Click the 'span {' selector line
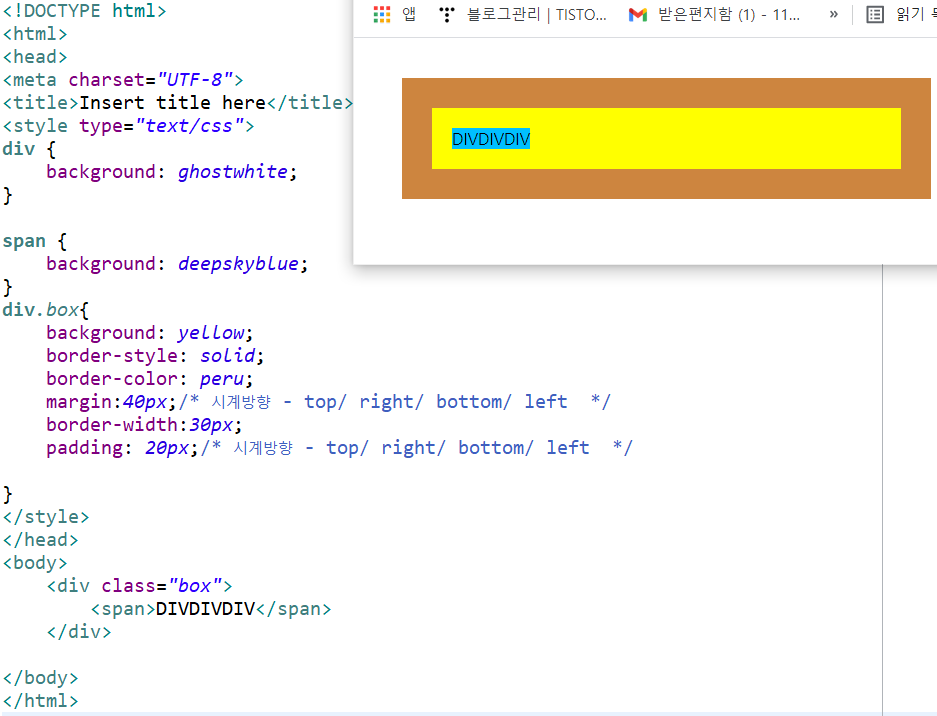The image size is (937, 716). pyautogui.click(x=35, y=241)
